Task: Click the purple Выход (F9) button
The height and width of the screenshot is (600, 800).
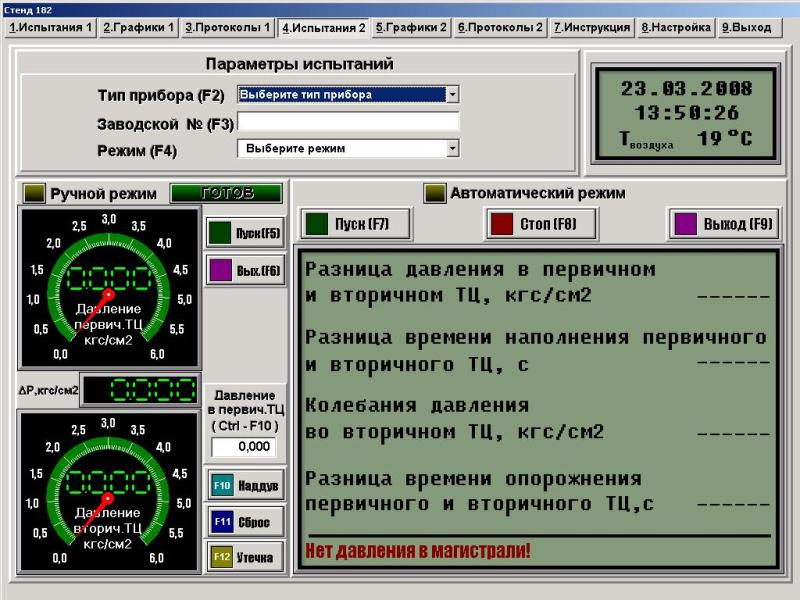Action: pyautogui.click(x=724, y=223)
